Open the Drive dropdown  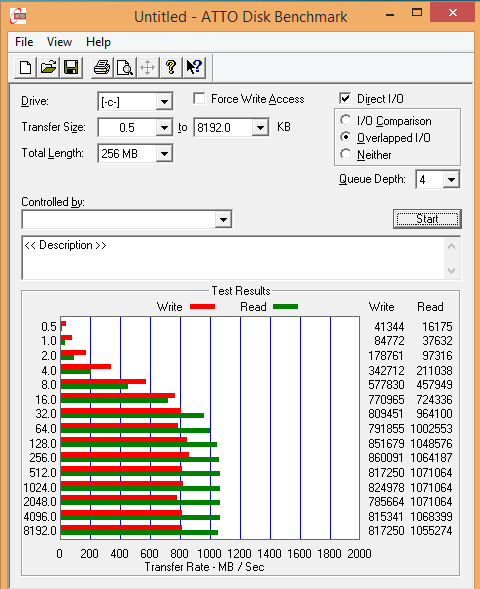[x=164, y=101]
